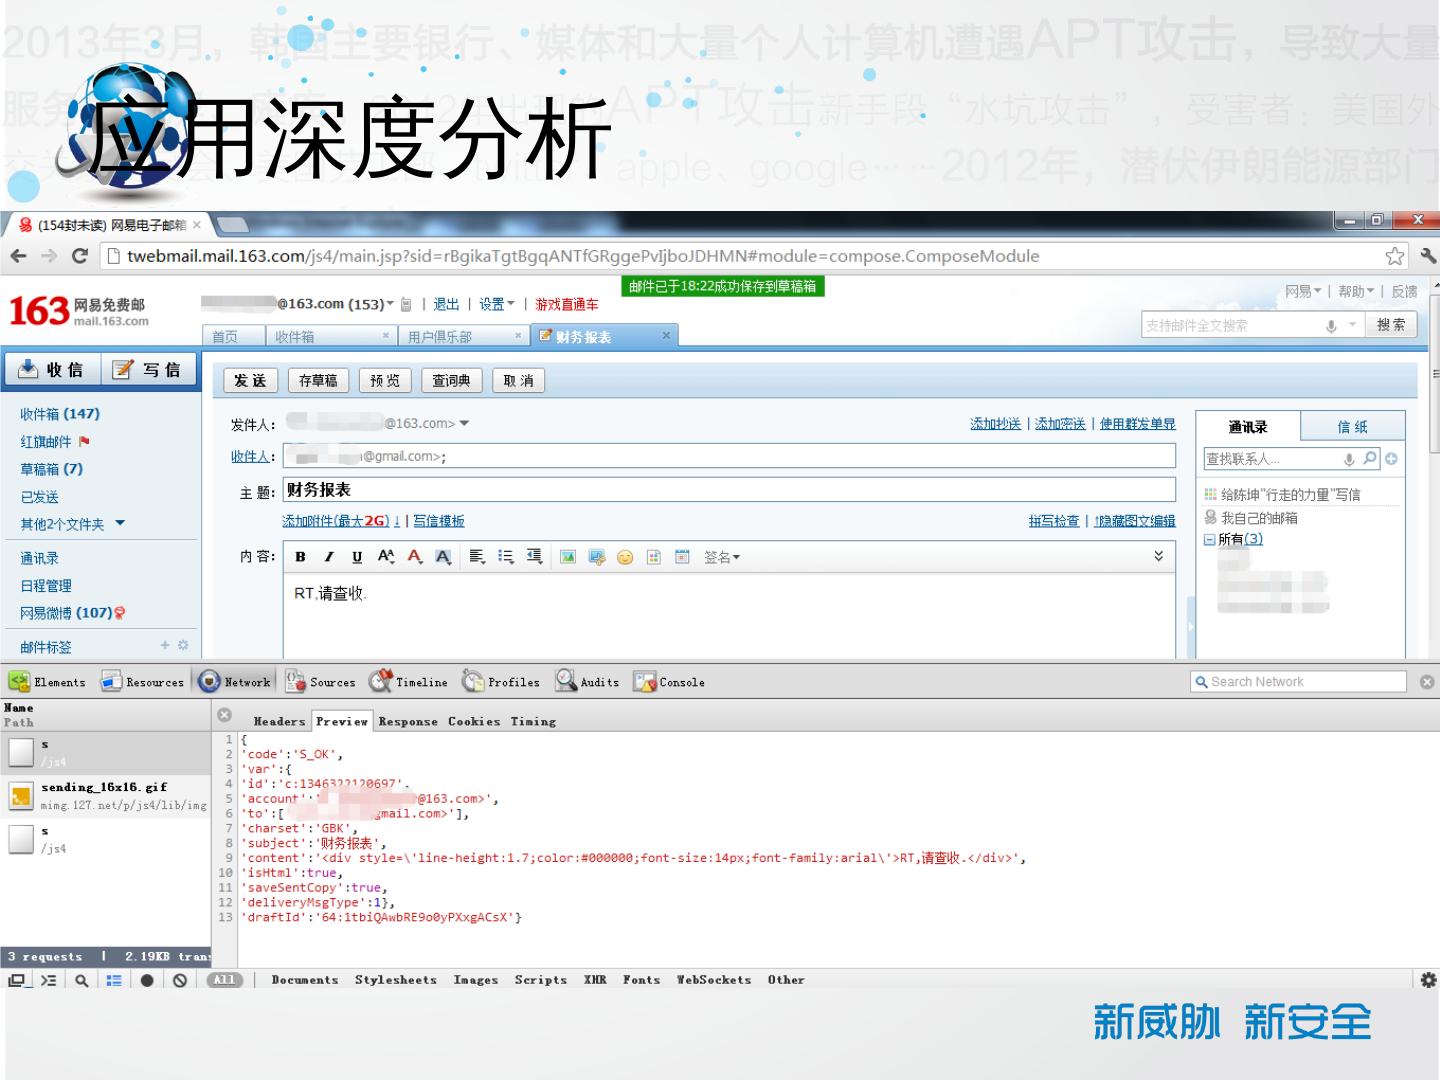Click the indent tool in editor toolbar

pyautogui.click(x=535, y=557)
